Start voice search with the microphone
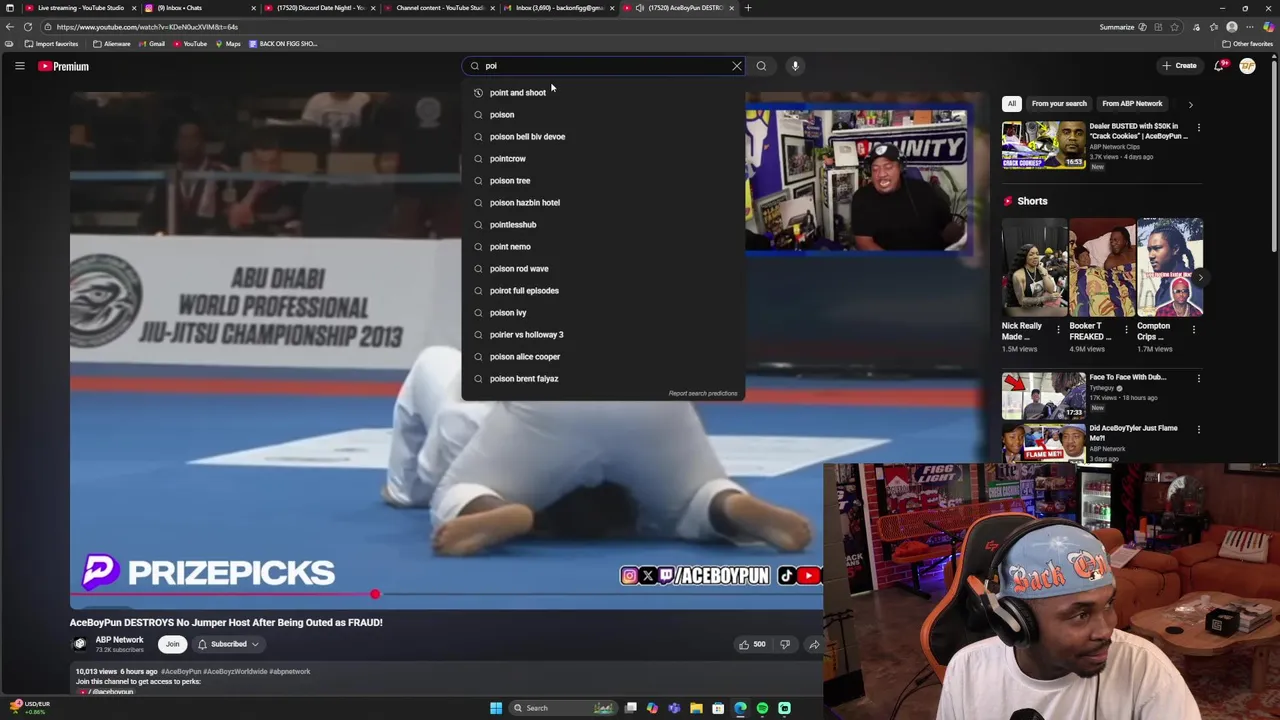This screenshot has width=1280, height=720. [795, 66]
